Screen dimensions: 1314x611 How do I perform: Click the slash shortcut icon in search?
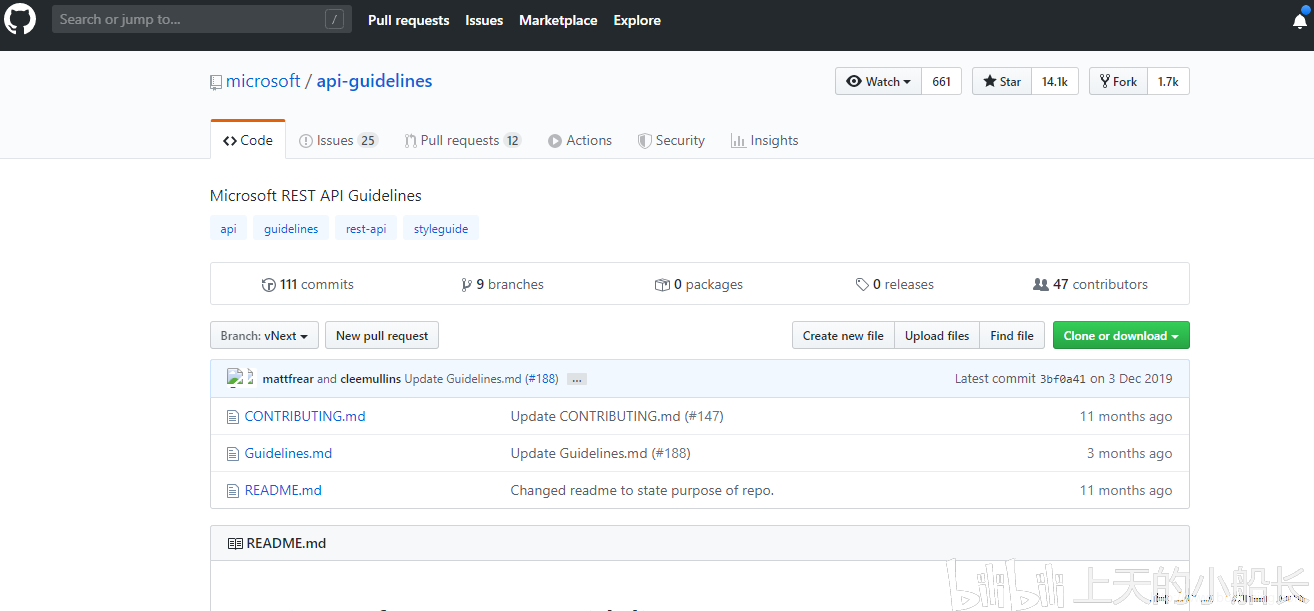pos(334,19)
